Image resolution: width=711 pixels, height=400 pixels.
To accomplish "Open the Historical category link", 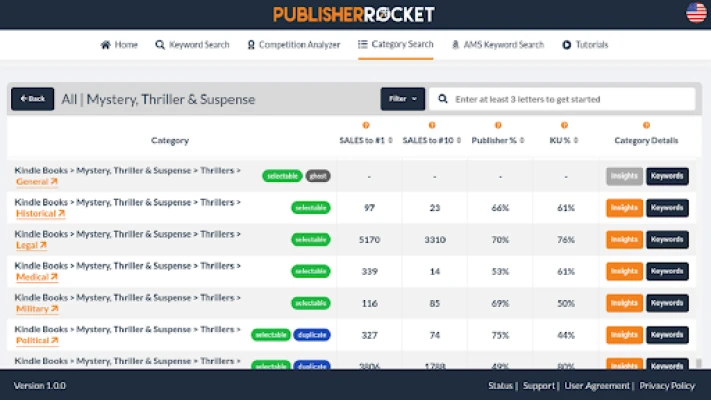I will [x=40, y=214].
